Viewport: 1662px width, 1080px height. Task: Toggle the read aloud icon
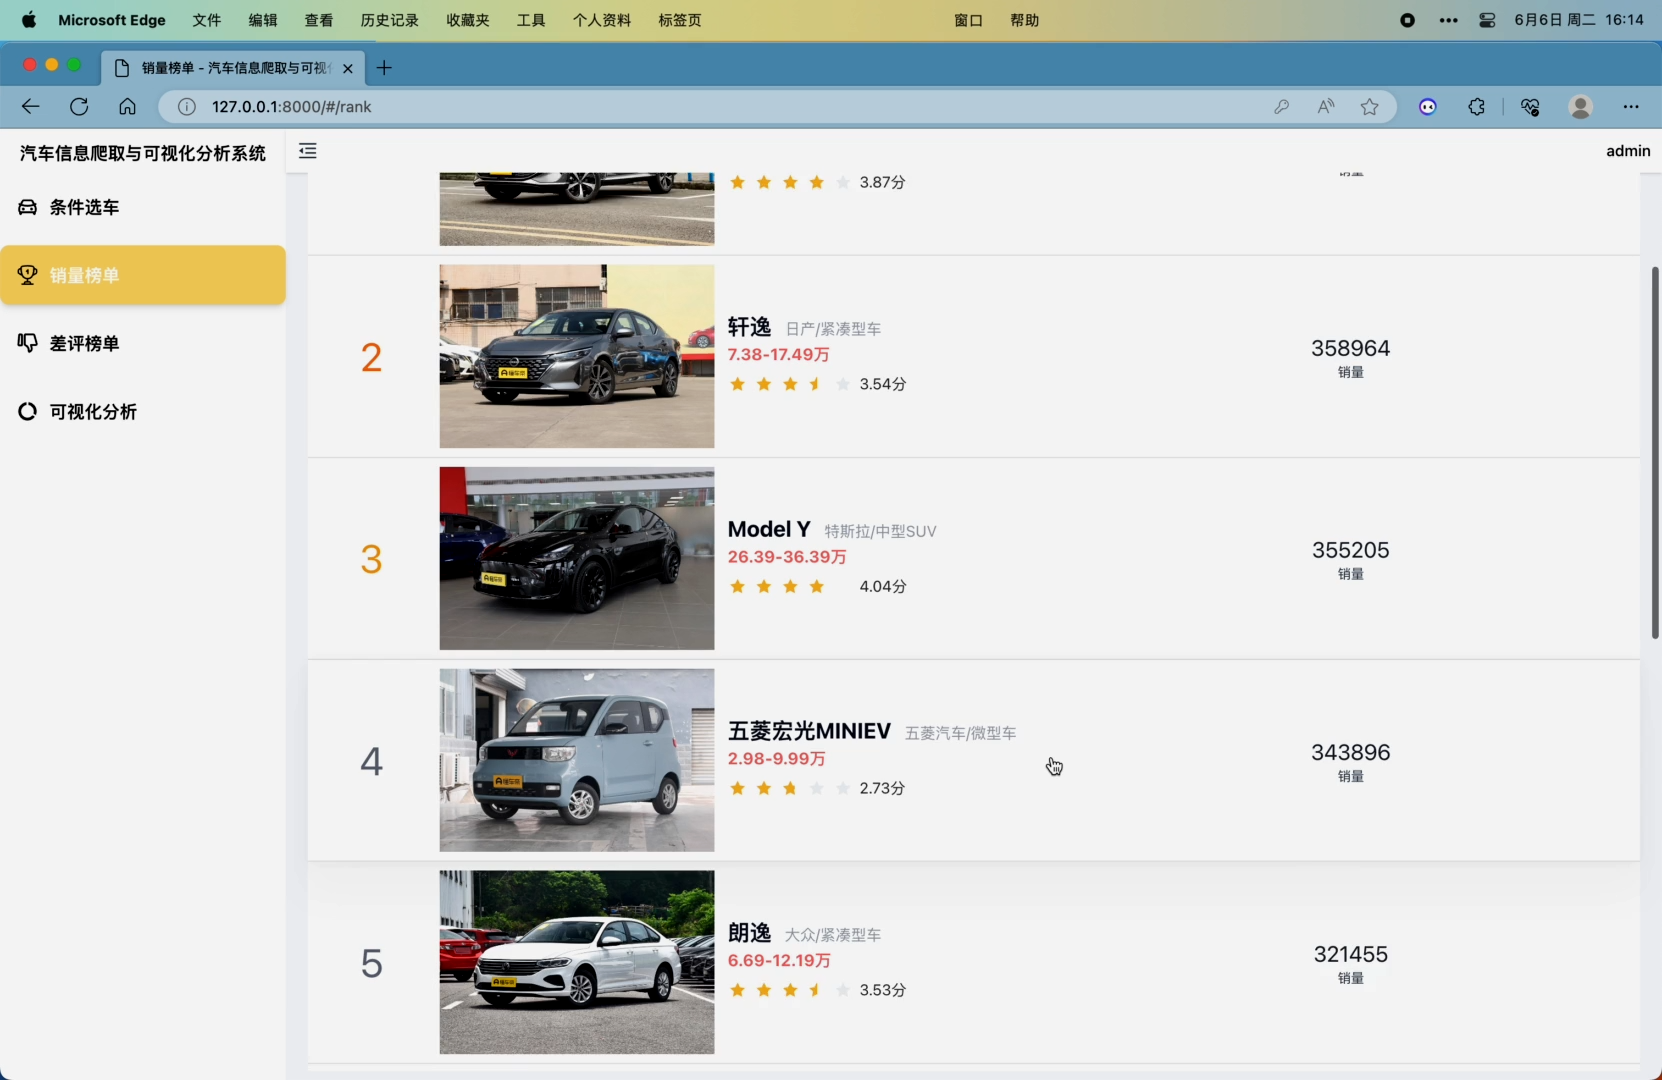1326,106
